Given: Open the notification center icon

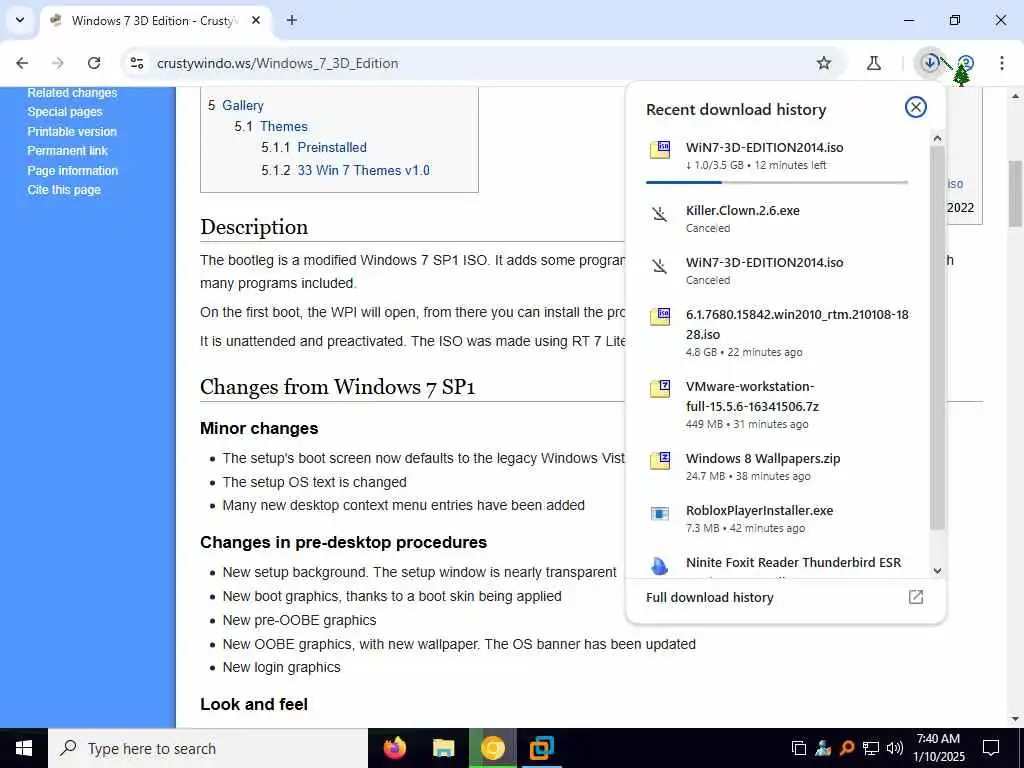Looking at the screenshot, I should (x=991, y=748).
